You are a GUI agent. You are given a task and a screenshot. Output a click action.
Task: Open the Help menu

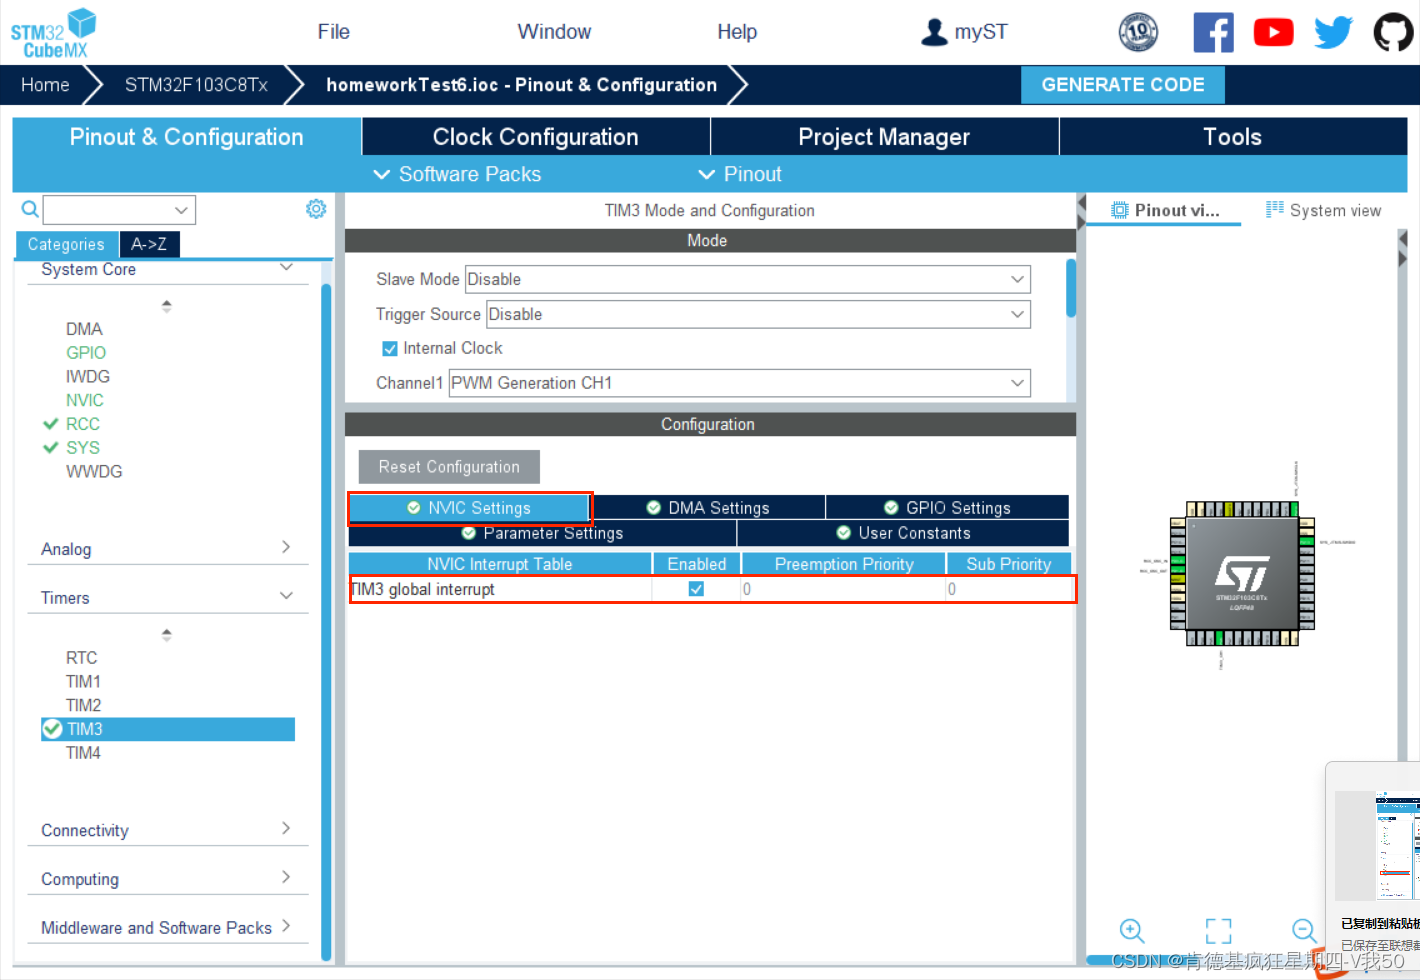pyautogui.click(x=737, y=32)
